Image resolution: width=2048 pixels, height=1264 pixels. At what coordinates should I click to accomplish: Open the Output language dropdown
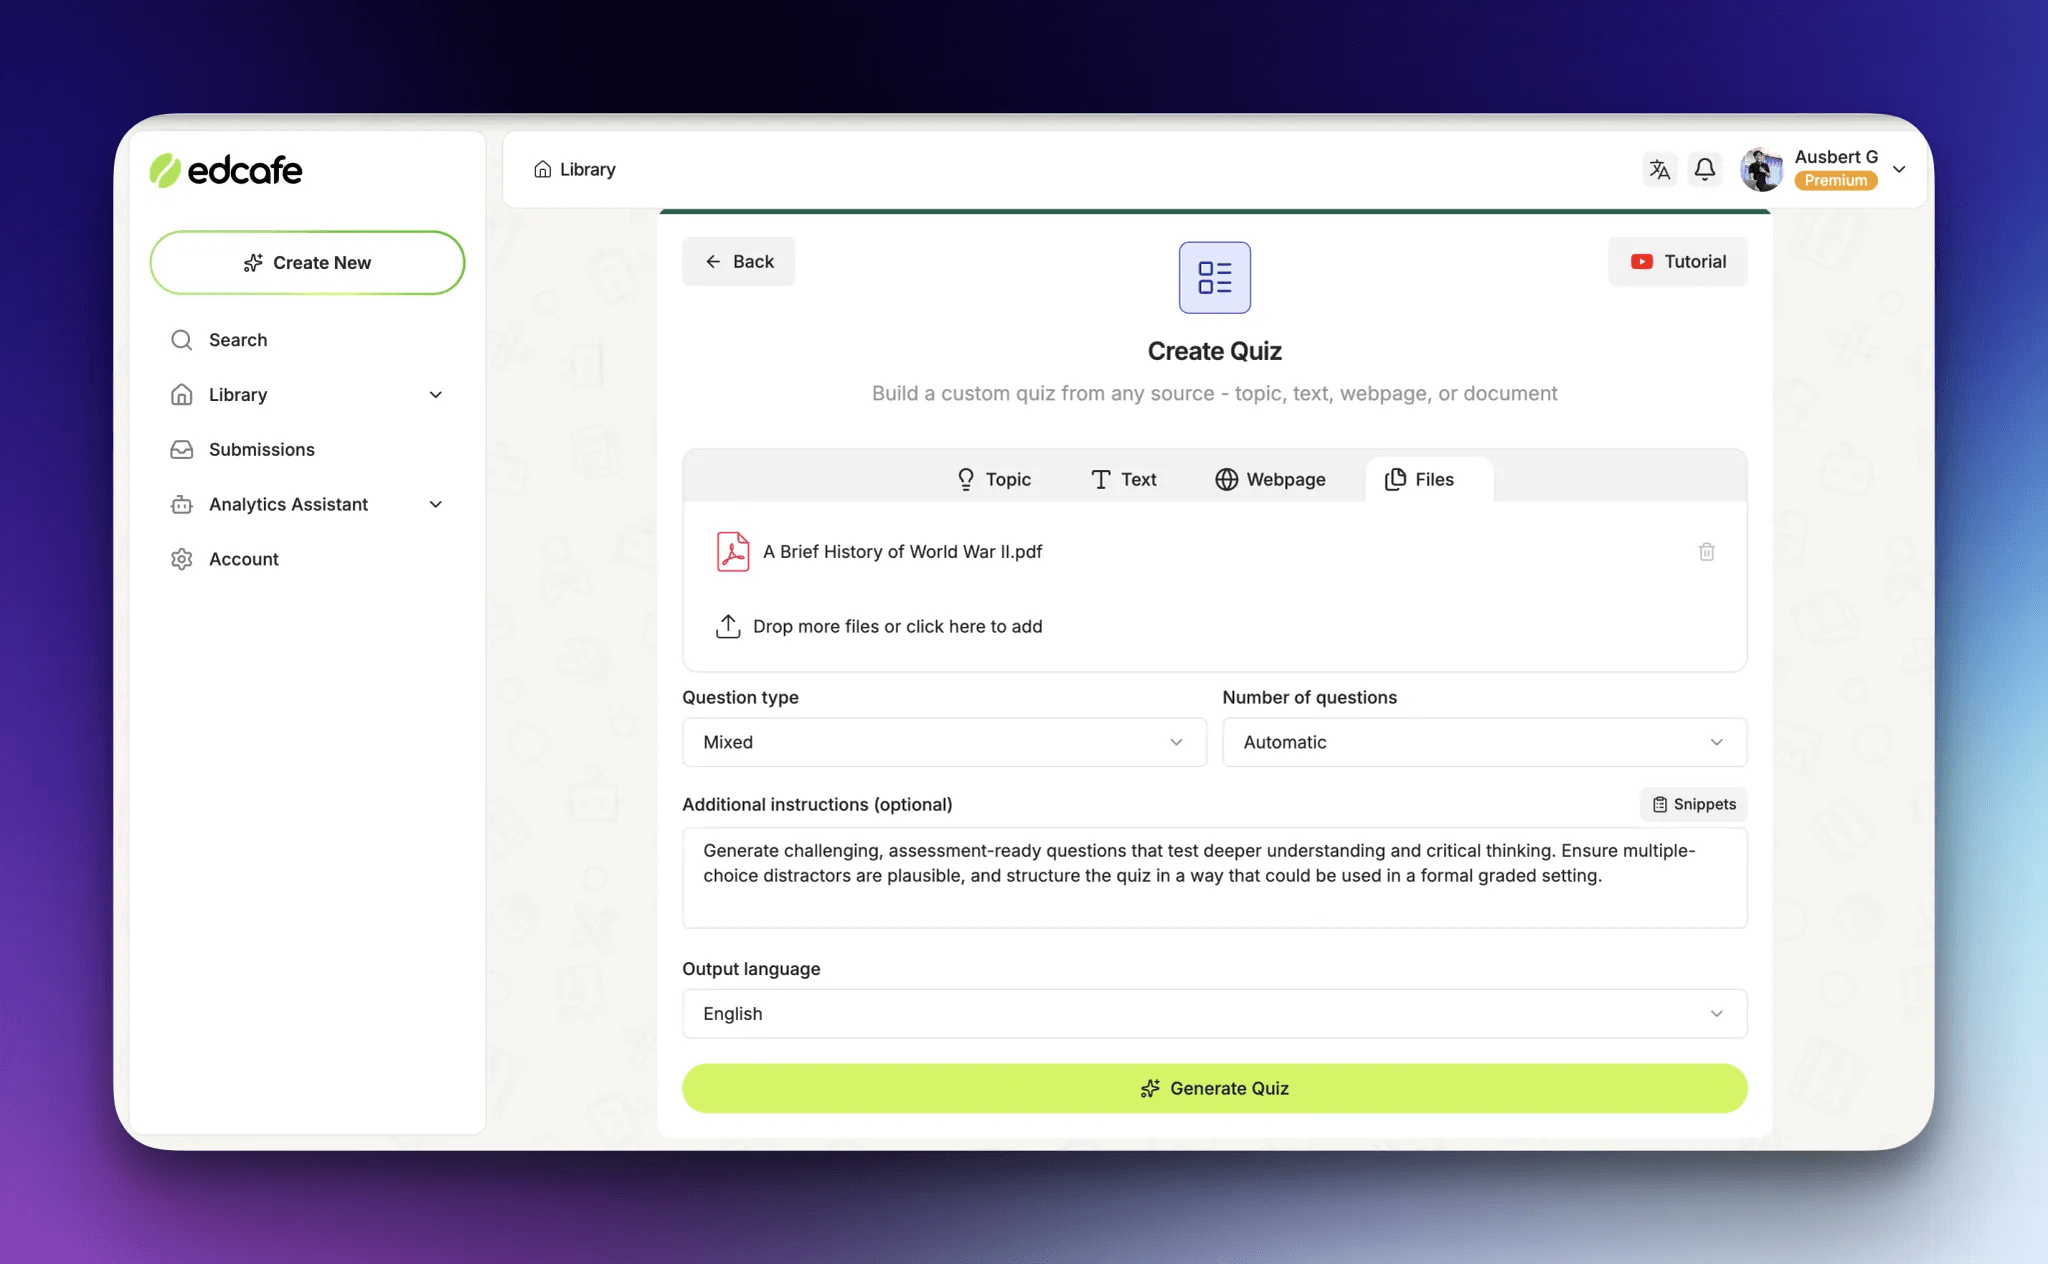1214,1014
